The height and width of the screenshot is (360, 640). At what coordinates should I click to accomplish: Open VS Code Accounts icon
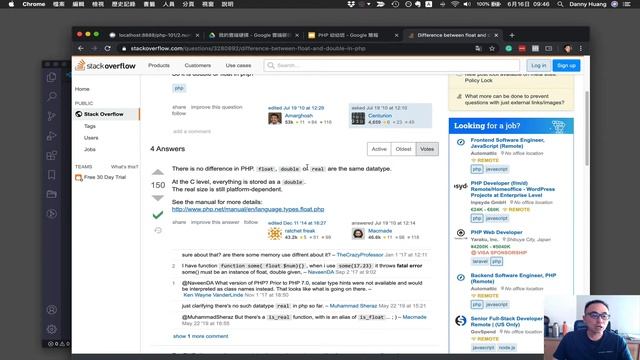click(x=51, y=310)
